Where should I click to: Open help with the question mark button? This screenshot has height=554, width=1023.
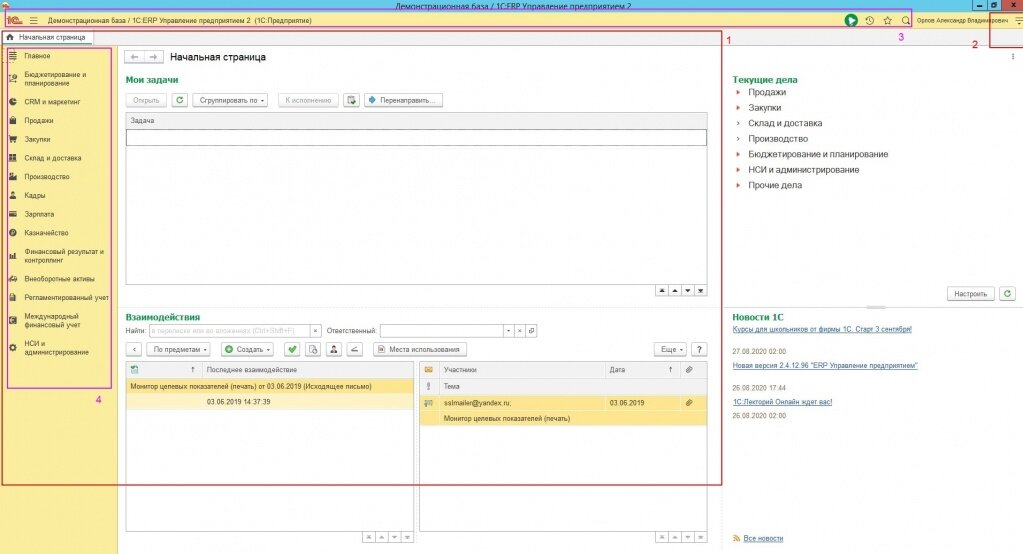699,350
